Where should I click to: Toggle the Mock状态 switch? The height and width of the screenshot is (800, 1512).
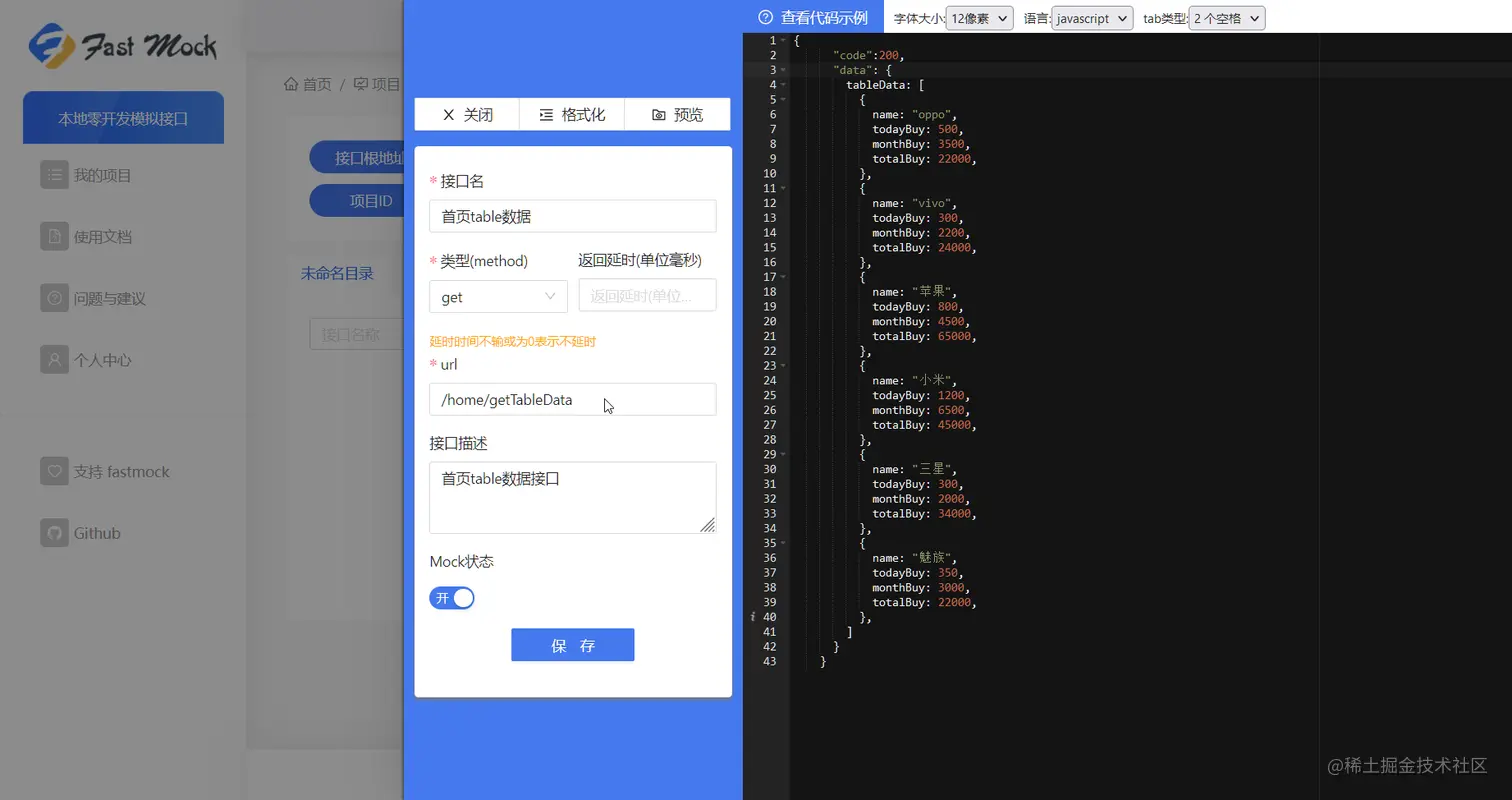(452, 598)
